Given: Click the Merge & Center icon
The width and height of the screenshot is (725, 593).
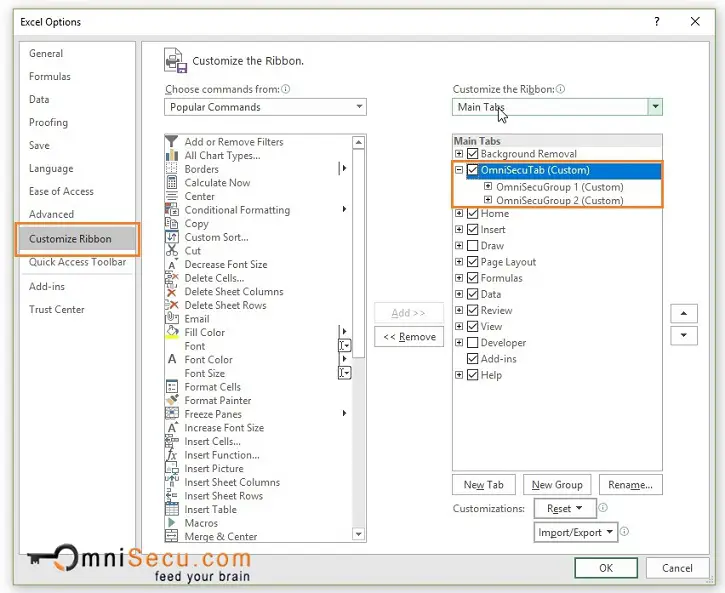Looking at the screenshot, I should [172, 536].
